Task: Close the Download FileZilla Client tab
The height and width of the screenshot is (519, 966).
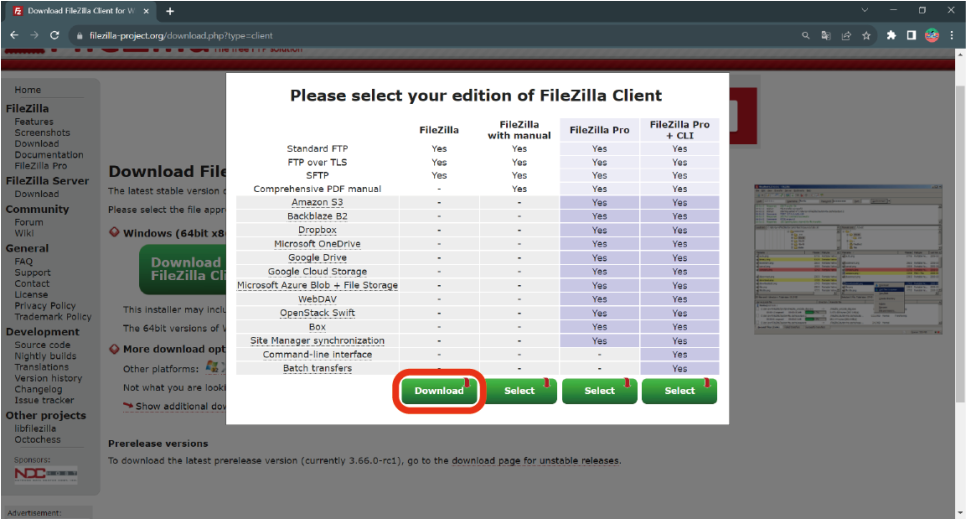Action: point(146,11)
